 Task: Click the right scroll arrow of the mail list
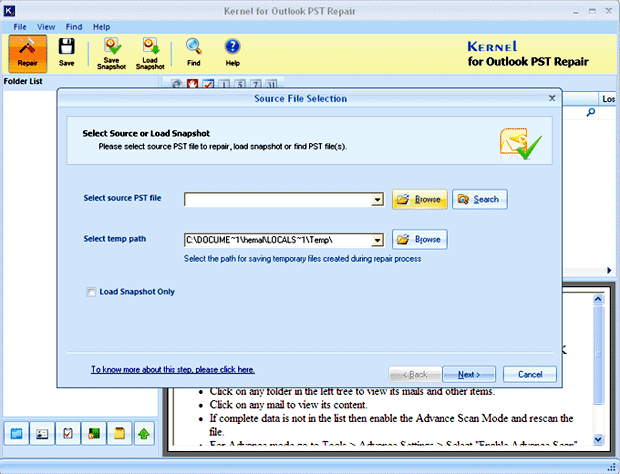point(609,270)
